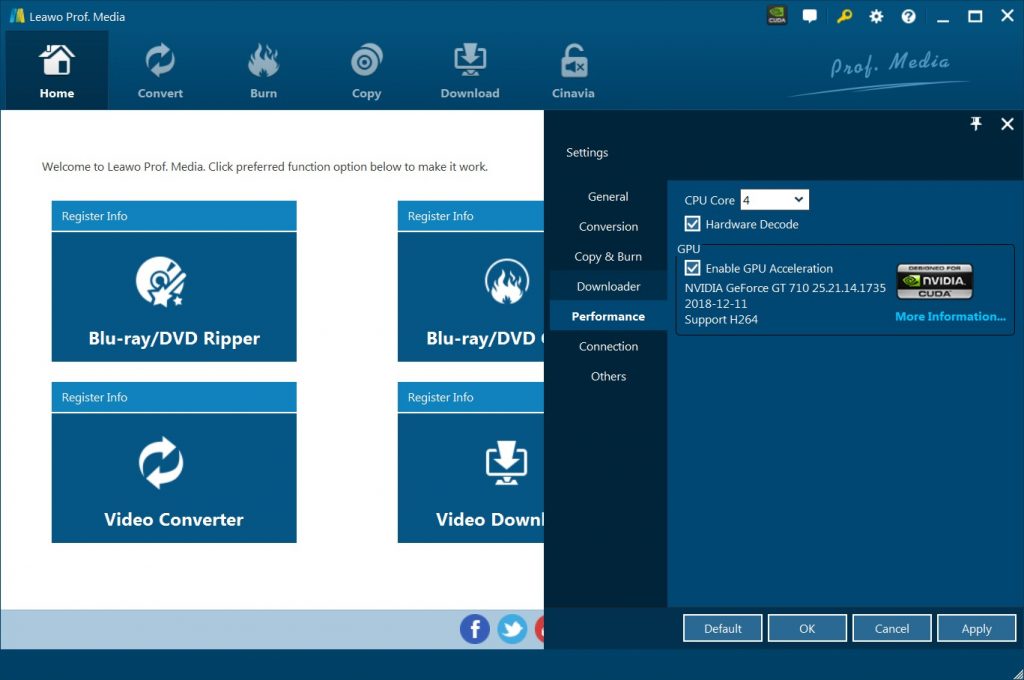The image size is (1024, 680).
Task: Open the Blu-ray/DVD Ripper card
Action: 173,293
